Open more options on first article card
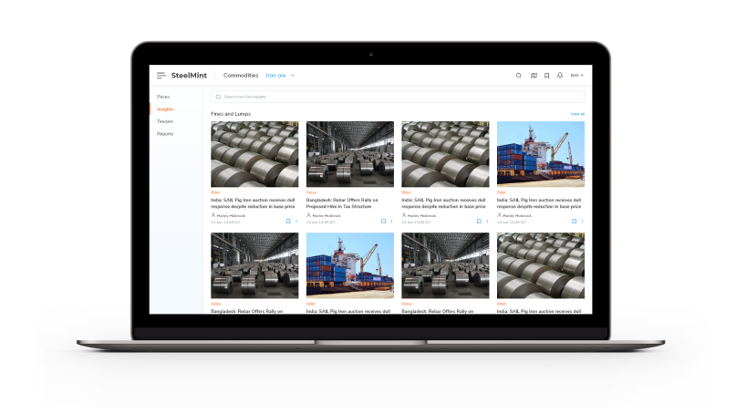The width and height of the screenshot is (736, 409). [296, 221]
